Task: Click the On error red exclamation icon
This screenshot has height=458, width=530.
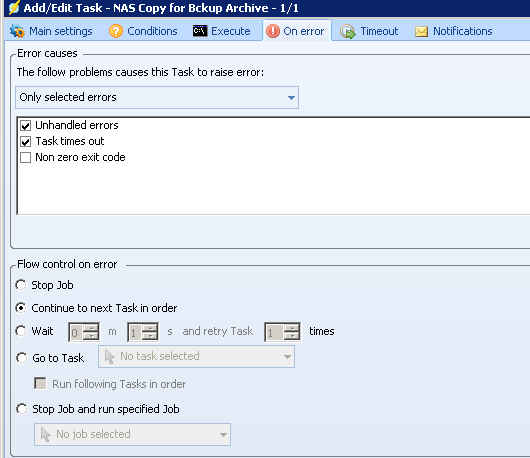Action: coord(272,31)
